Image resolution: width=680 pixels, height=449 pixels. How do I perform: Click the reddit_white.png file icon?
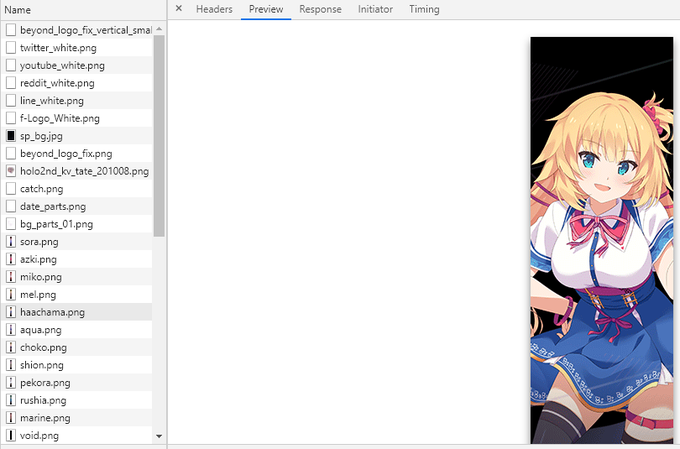click(x=11, y=83)
